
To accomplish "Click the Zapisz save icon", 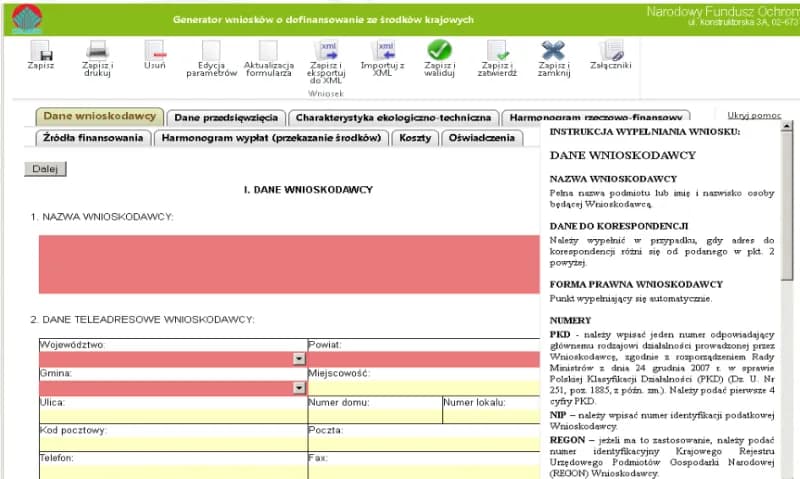I will tap(41, 51).
